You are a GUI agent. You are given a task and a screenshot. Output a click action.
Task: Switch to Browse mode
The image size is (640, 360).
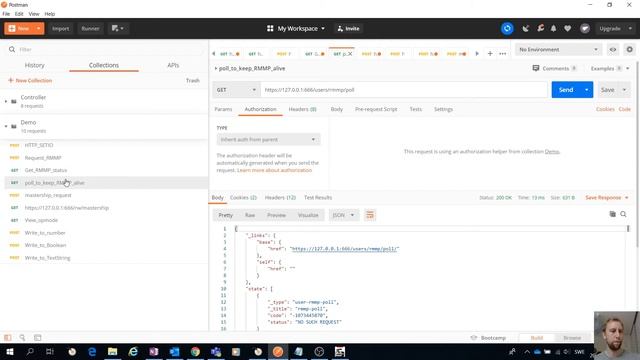click(x=572, y=338)
